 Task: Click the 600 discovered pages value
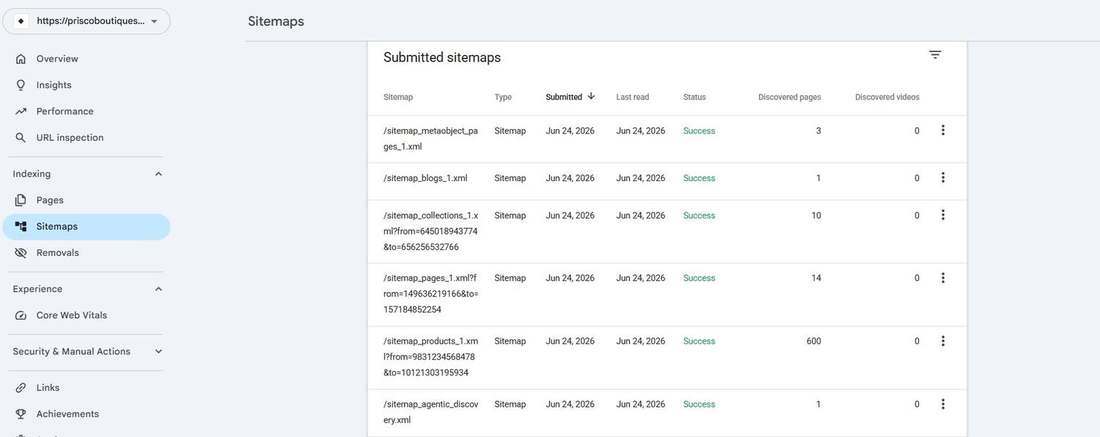click(x=814, y=342)
